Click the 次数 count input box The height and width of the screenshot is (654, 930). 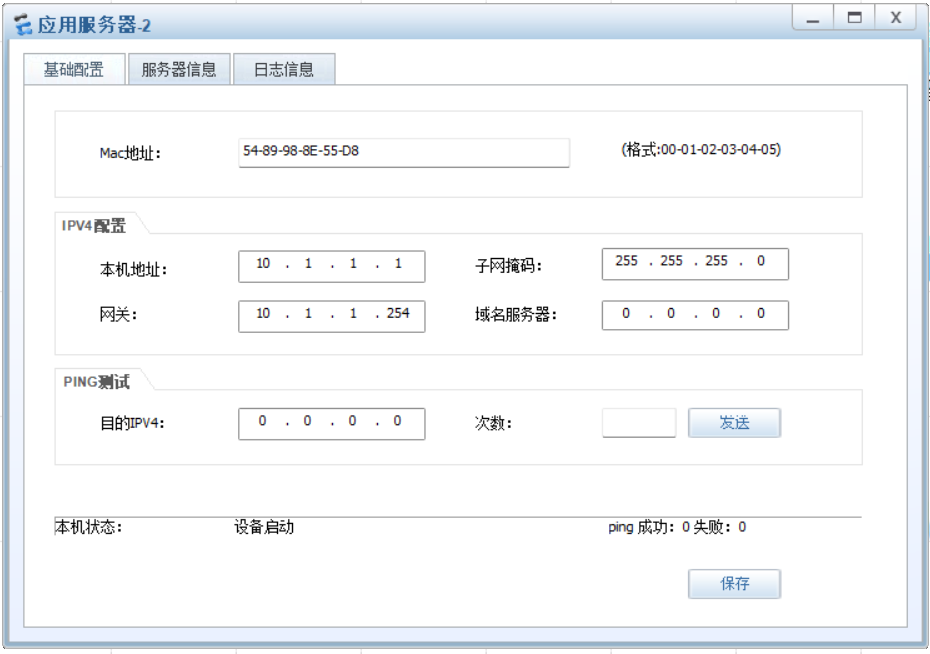[639, 423]
